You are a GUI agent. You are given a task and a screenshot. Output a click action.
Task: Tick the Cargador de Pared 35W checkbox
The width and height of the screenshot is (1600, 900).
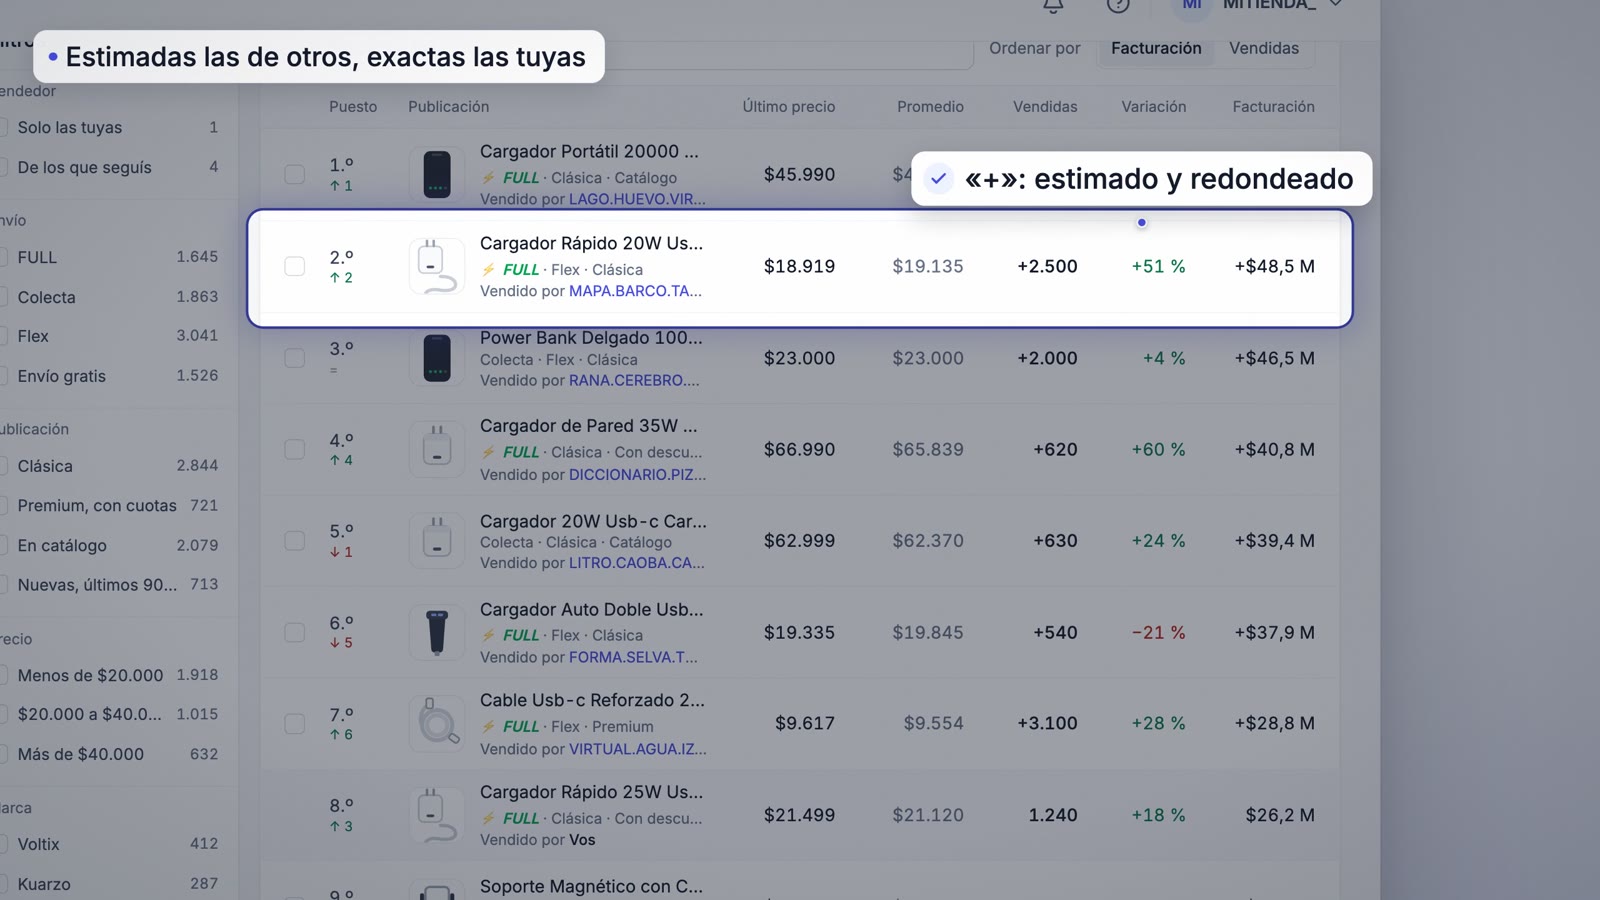point(294,449)
